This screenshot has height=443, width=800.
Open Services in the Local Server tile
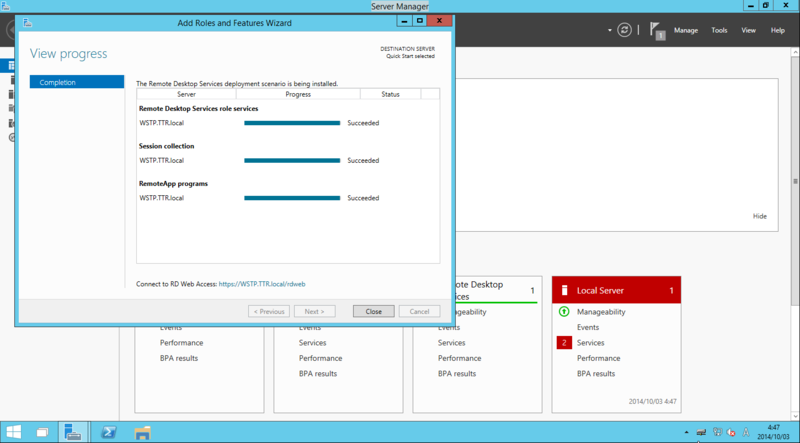(590, 343)
